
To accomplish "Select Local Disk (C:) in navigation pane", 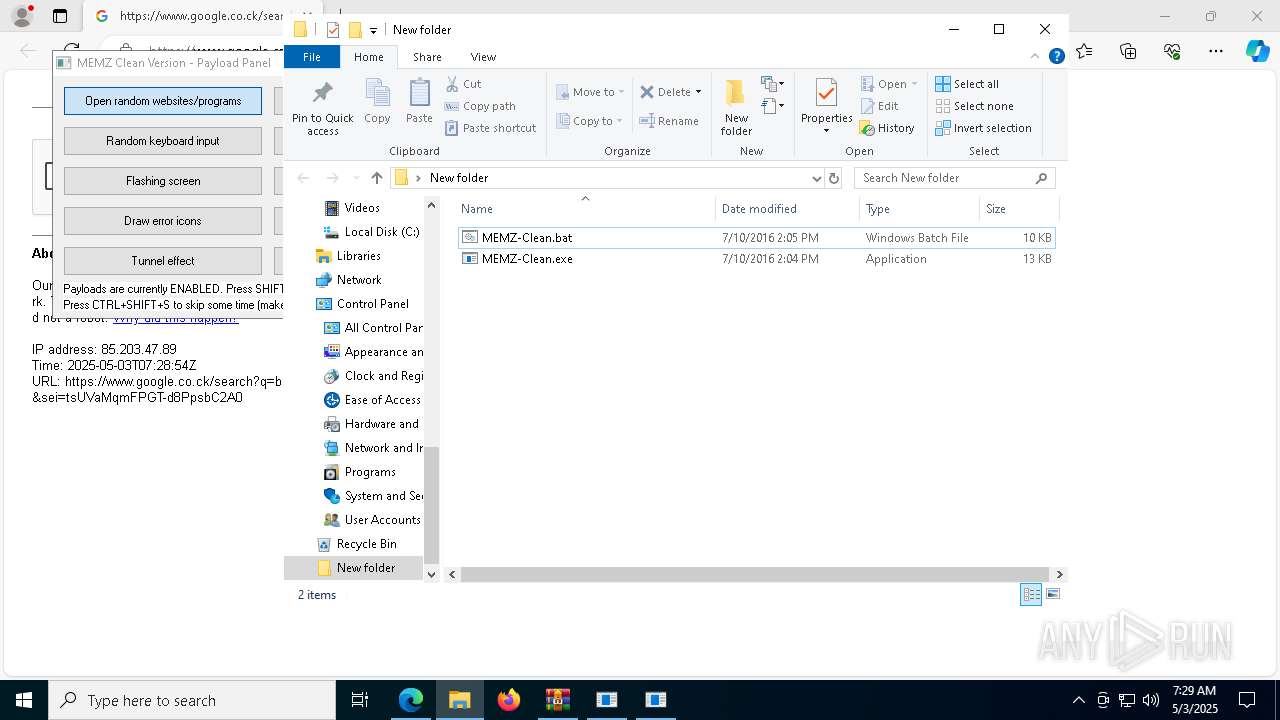I will (x=372, y=232).
